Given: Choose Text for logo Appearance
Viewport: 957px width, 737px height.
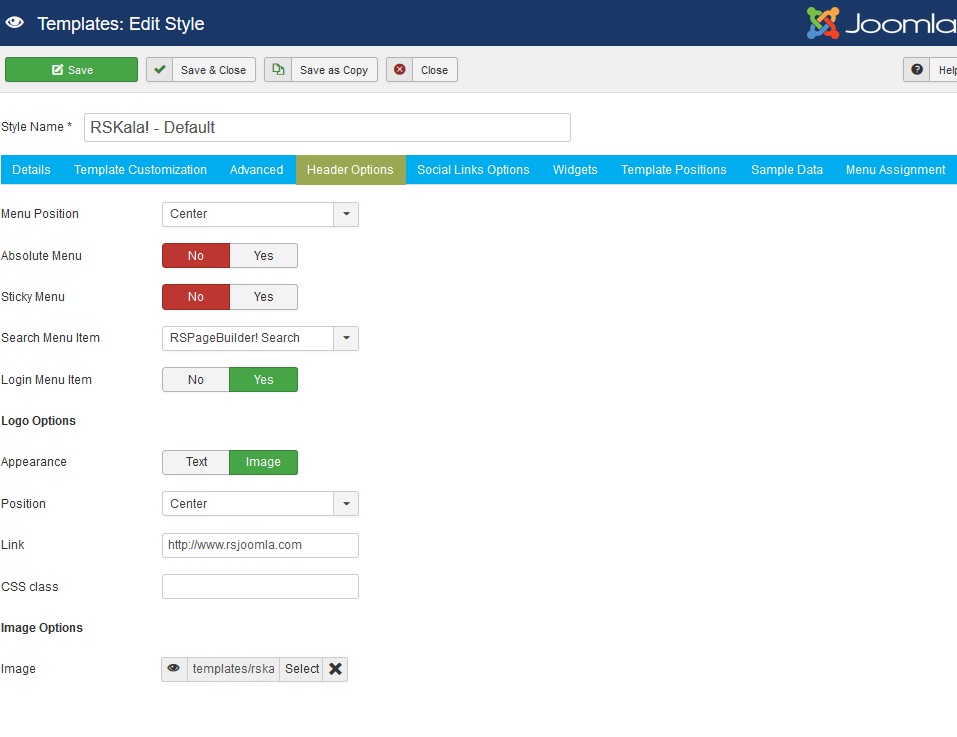Looking at the screenshot, I should [x=196, y=462].
